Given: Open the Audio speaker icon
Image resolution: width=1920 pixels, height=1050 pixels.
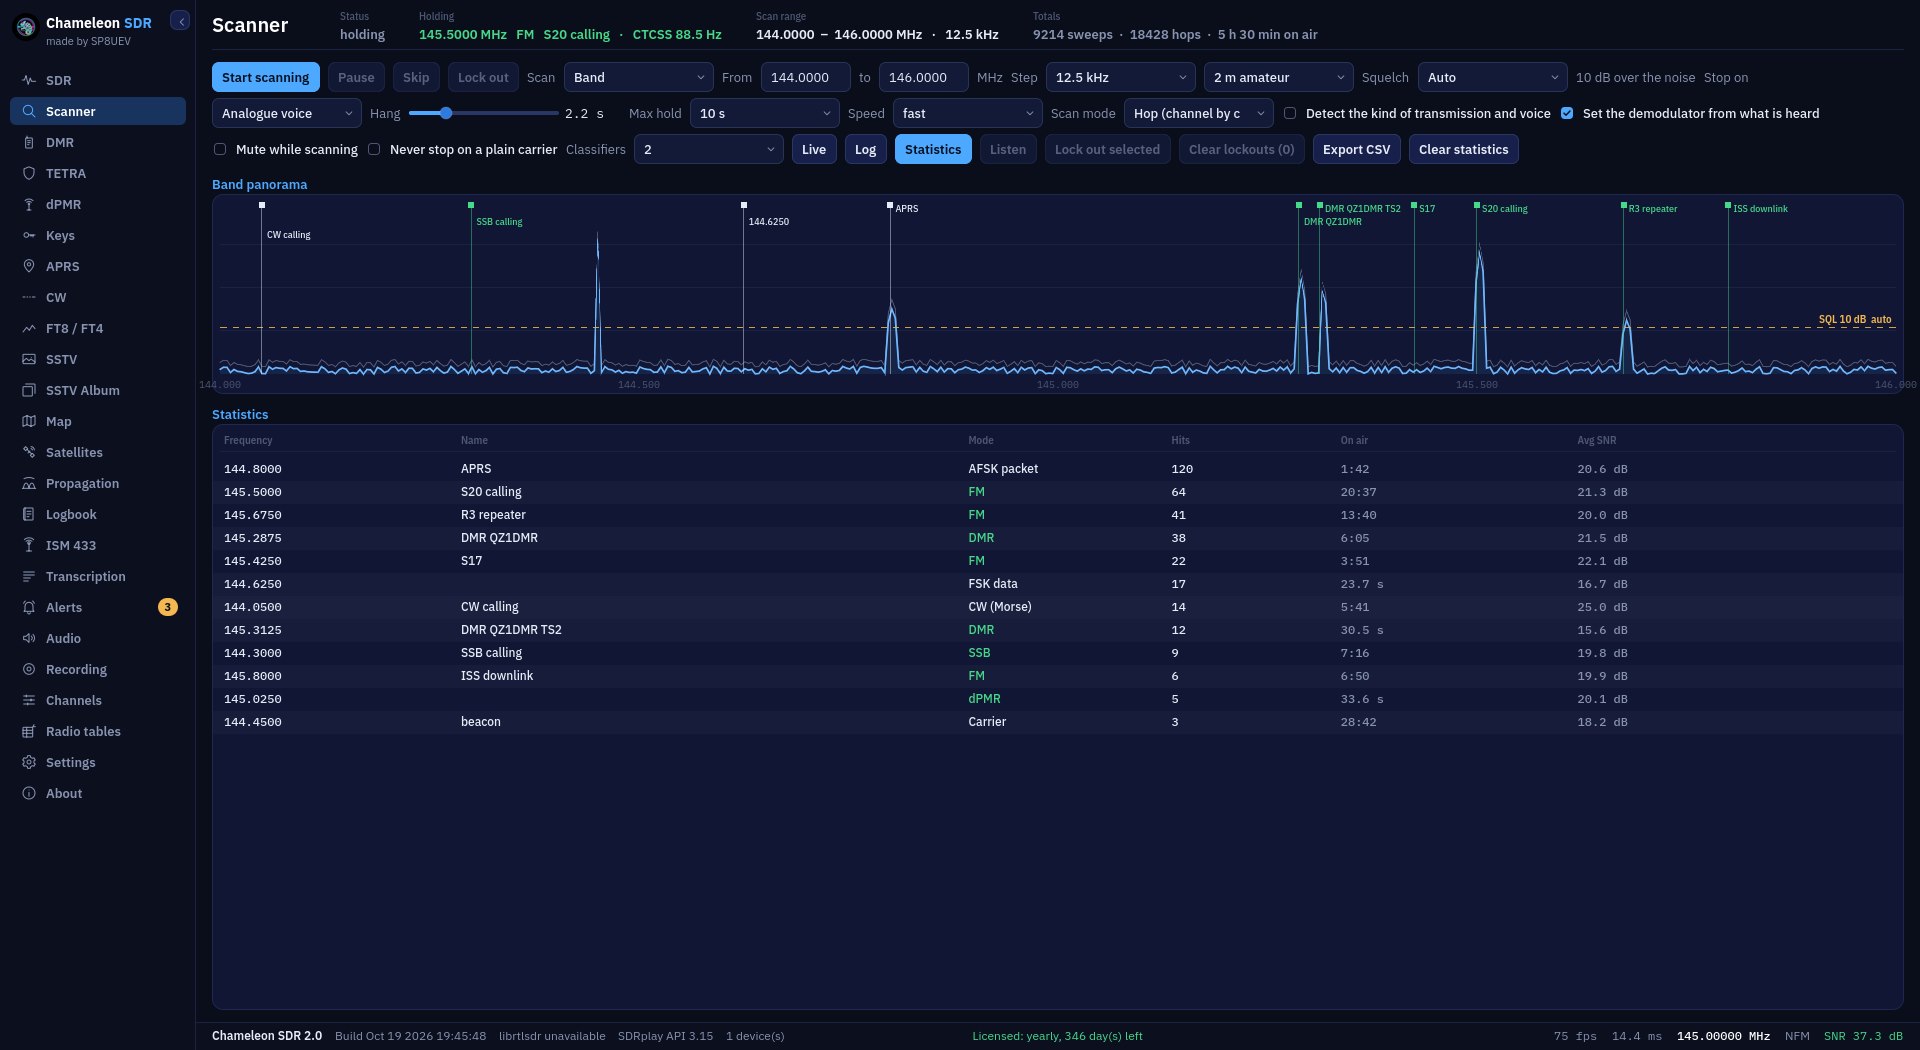Looking at the screenshot, I should pos(29,638).
